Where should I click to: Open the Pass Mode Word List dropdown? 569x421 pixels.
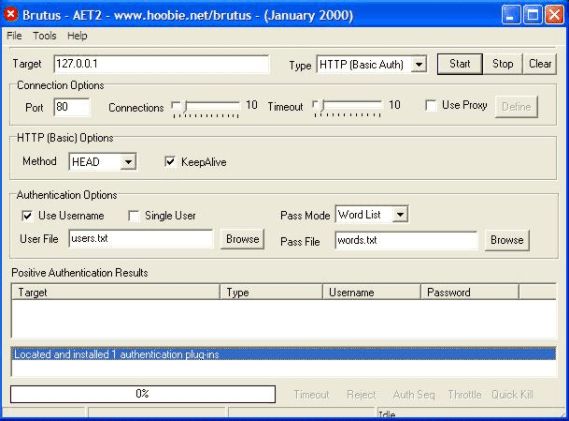click(x=400, y=214)
